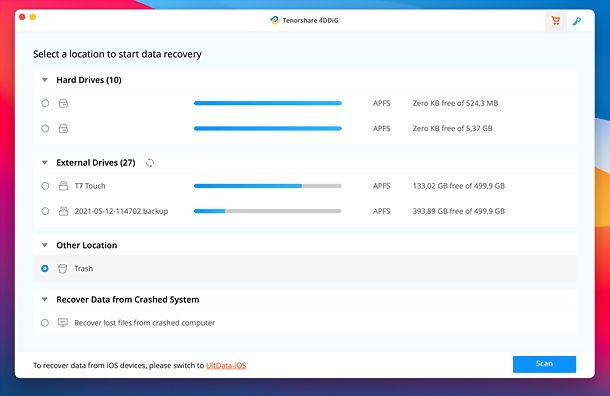The image size is (610, 396).
Task: Click the Tenorshare 4DDiG logo icon
Action: point(275,20)
